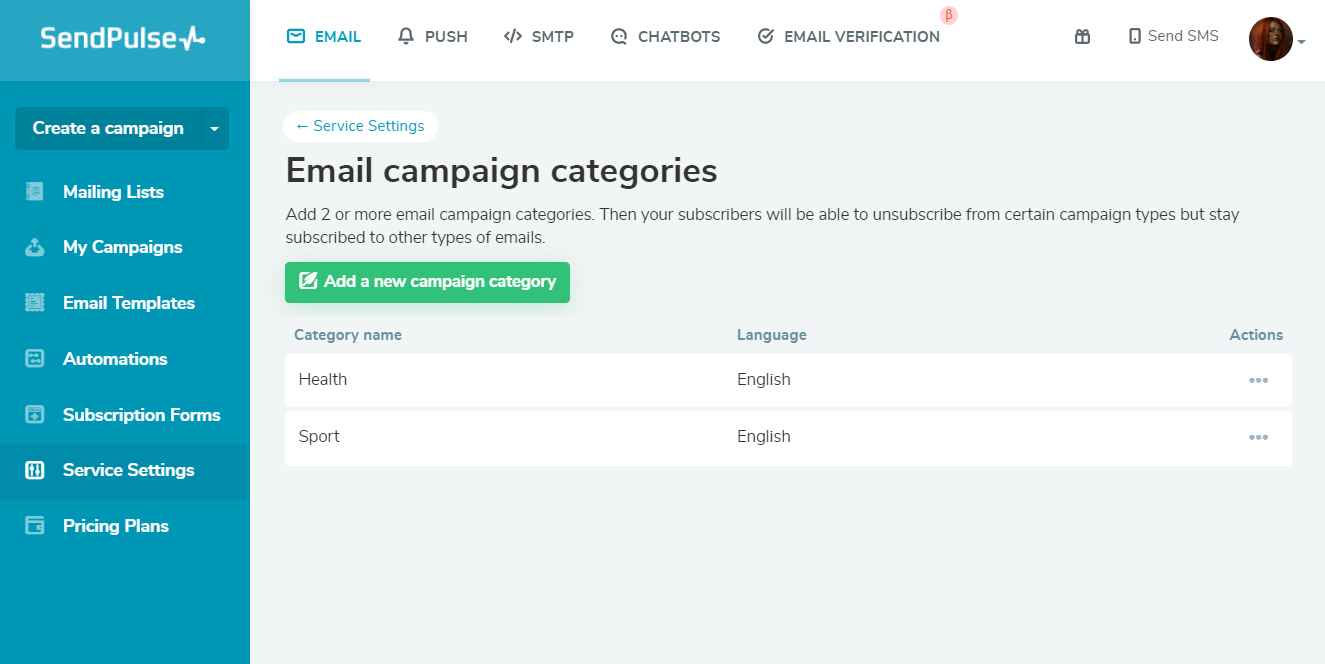Click the Email Templates sidebar icon

(35, 303)
